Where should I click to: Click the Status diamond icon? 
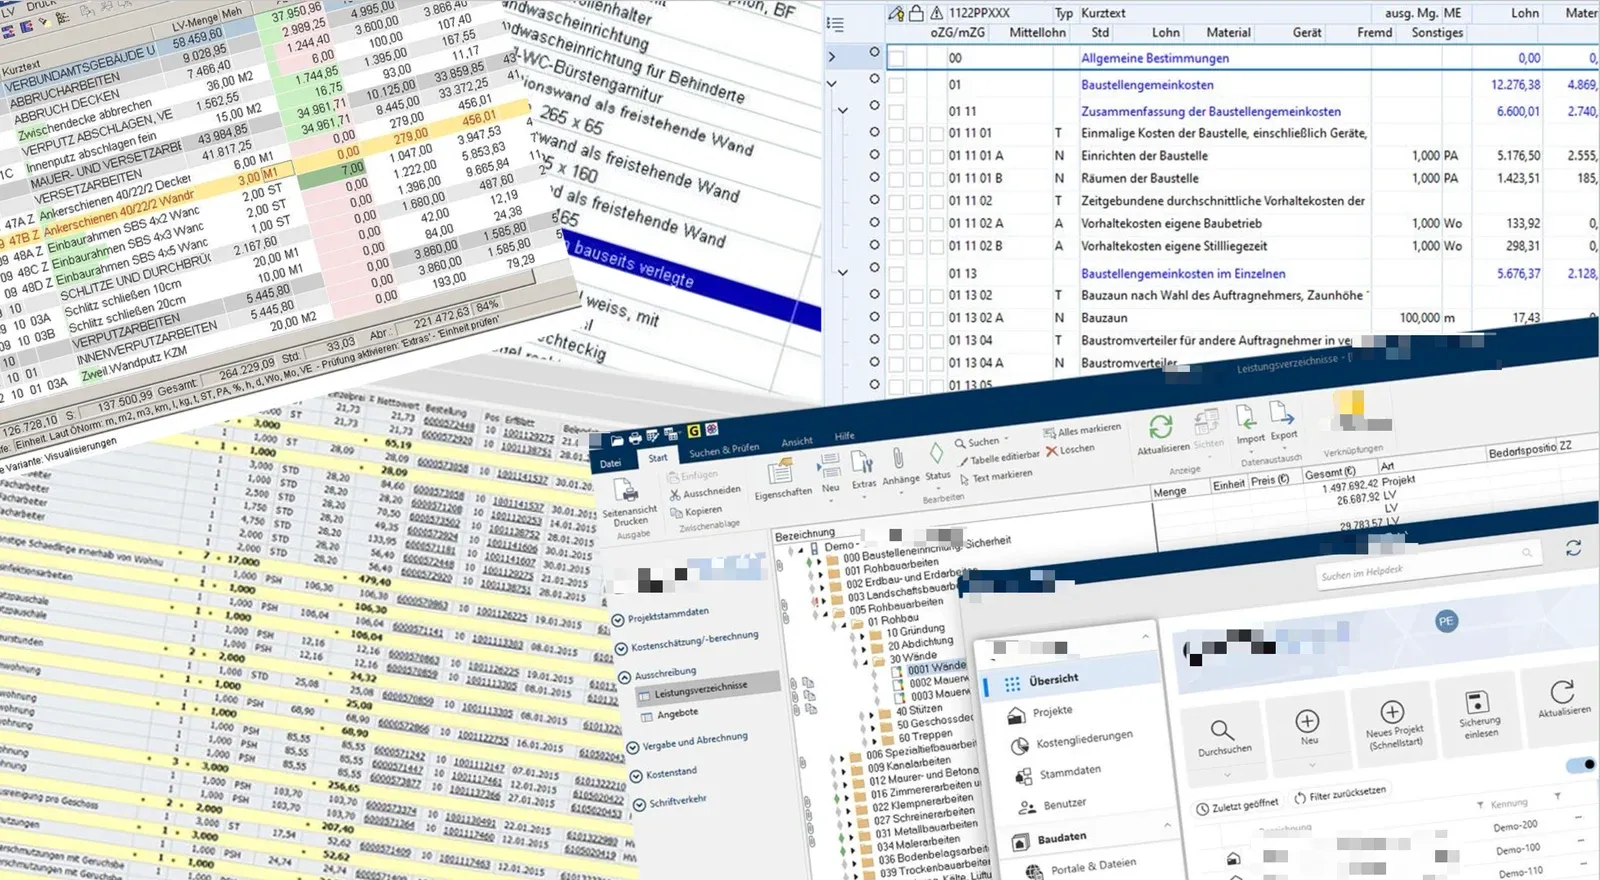(x=935, y=454)
